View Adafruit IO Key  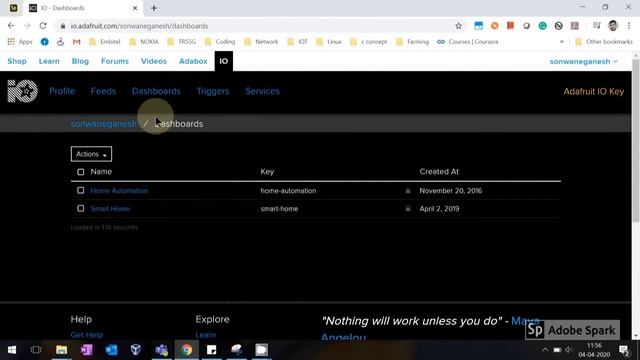point(593,91)
